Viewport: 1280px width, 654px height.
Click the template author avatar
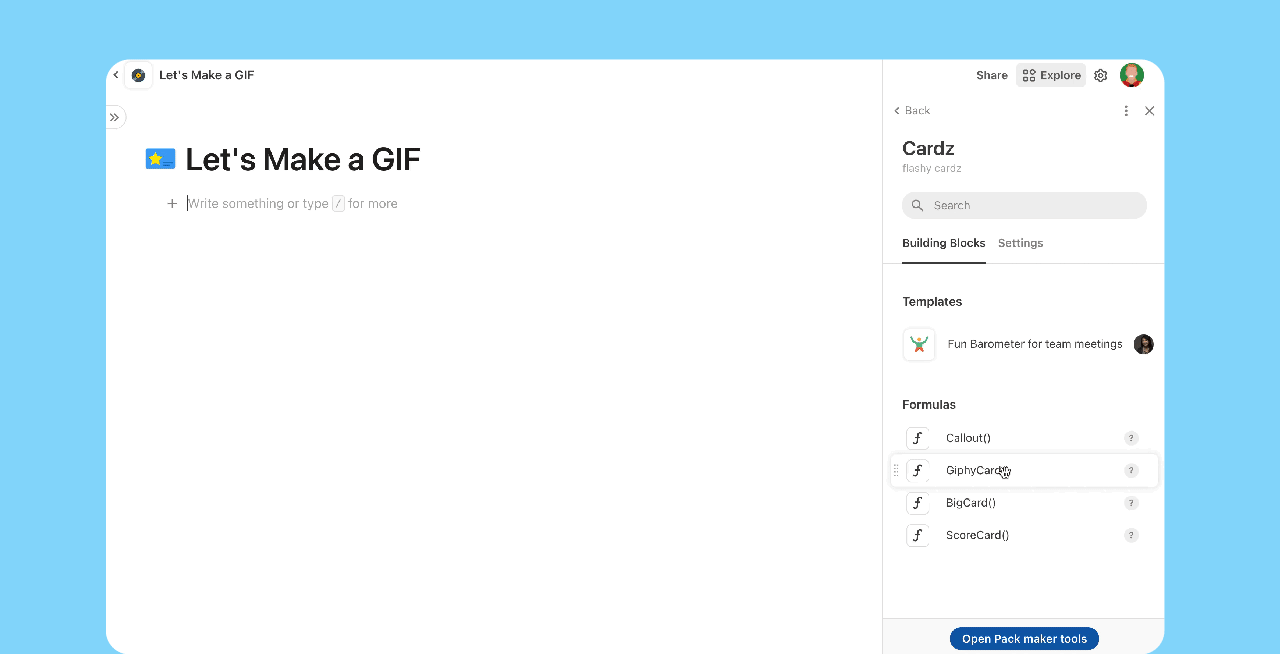pos(1144,344)
